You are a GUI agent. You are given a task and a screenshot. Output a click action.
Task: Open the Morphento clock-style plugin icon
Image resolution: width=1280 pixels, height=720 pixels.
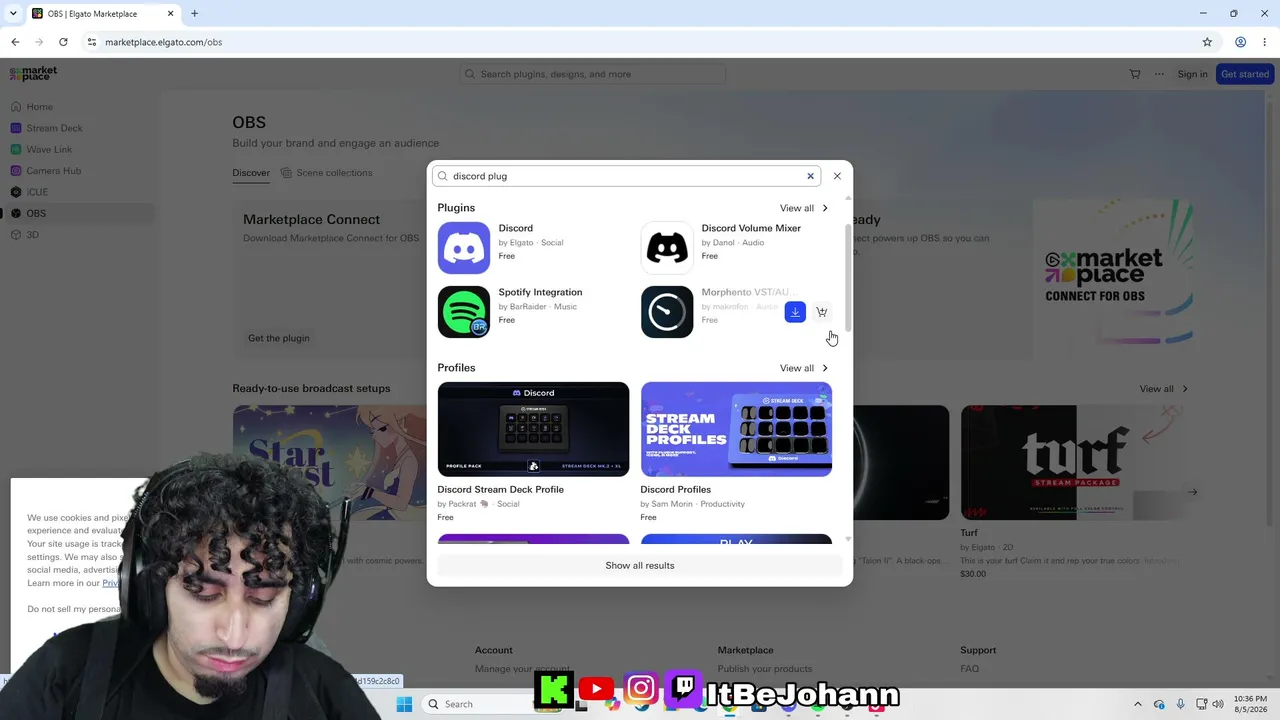[667, 312]
